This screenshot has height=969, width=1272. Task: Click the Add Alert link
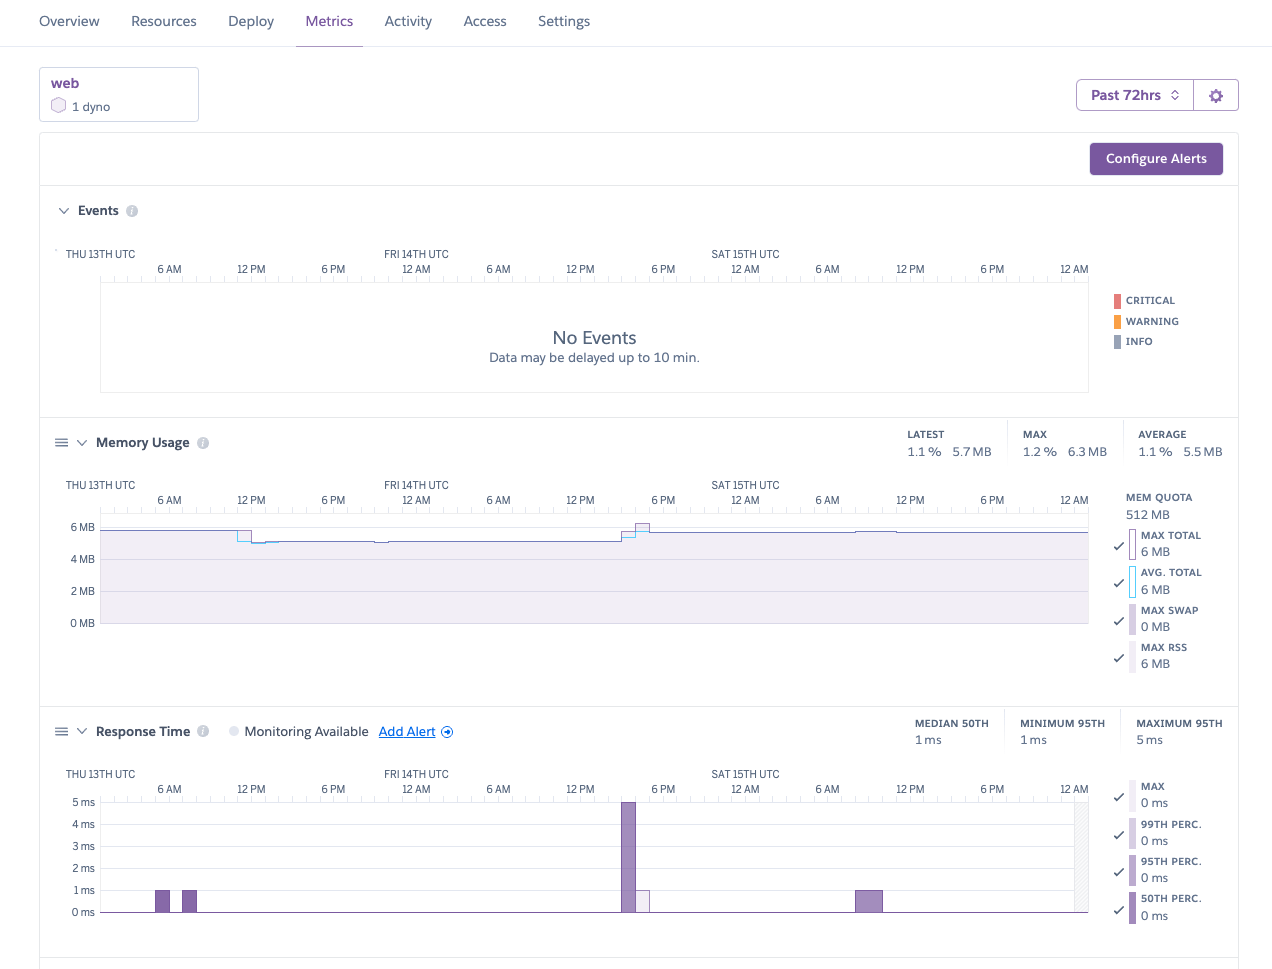pyautogui.click(x=407, y=731)
